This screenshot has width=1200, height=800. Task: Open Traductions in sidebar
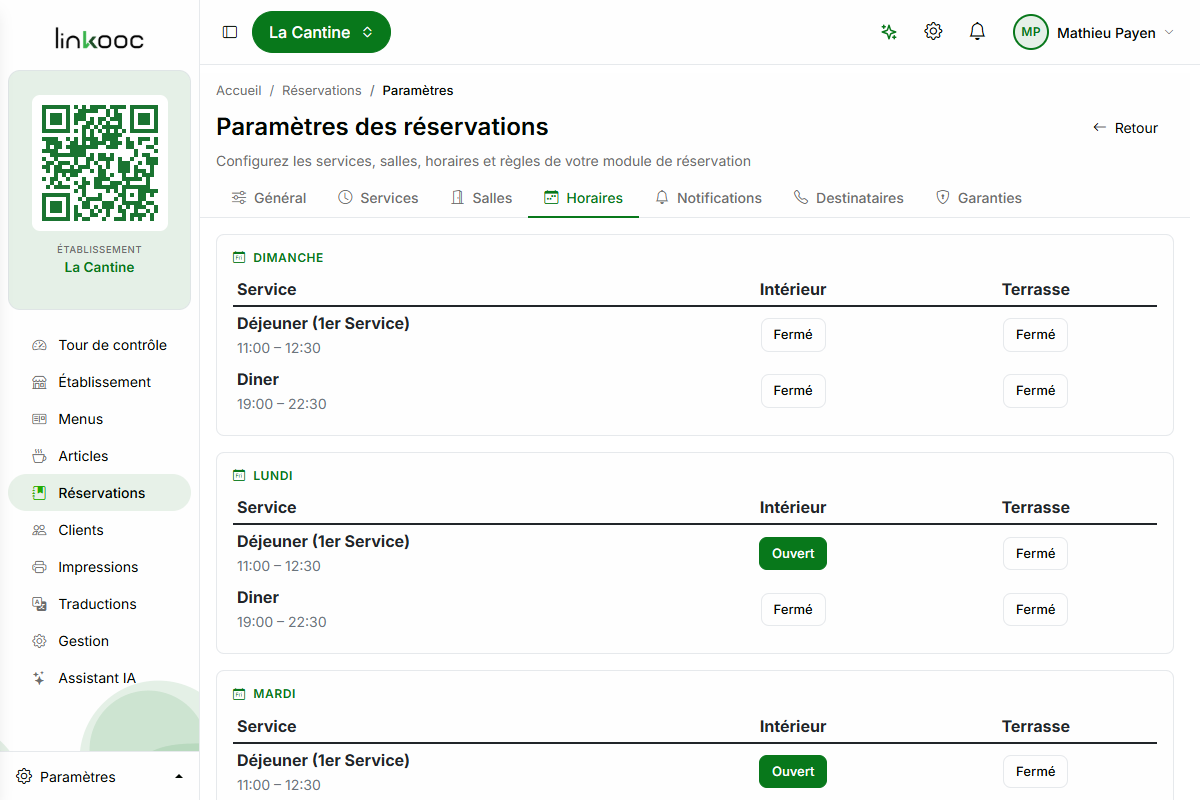(x=99, y=604)
